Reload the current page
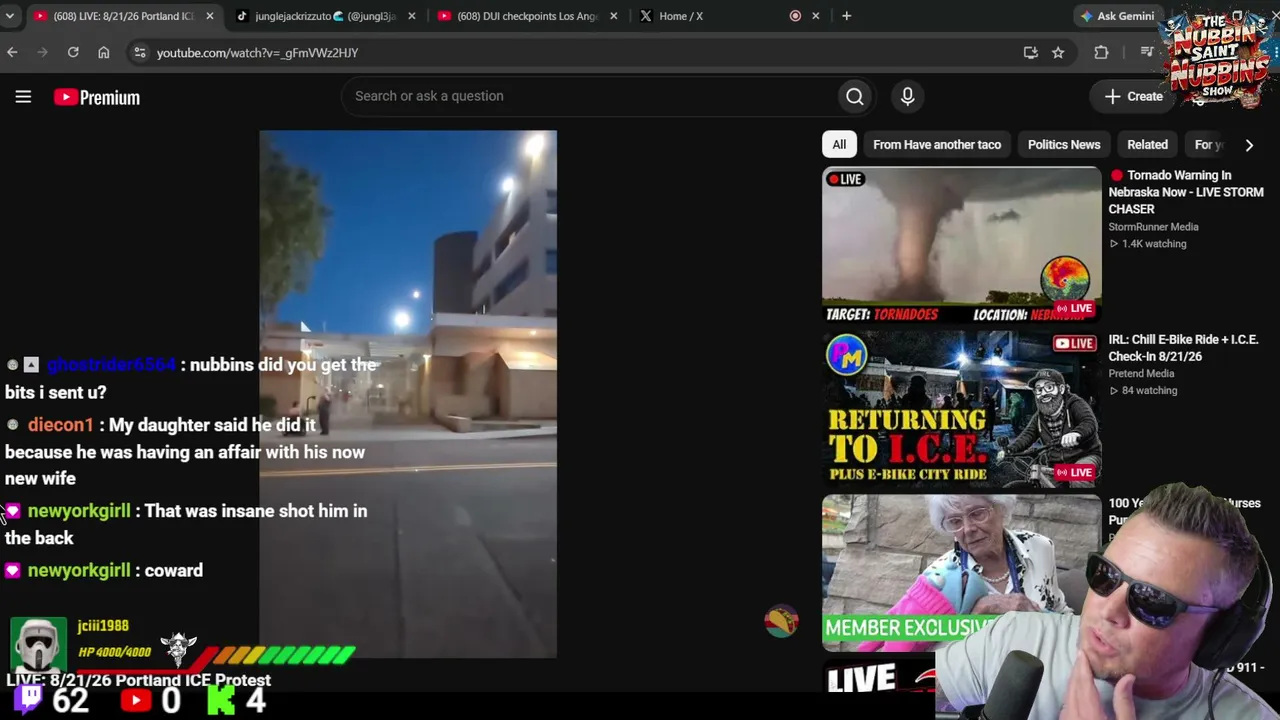The image size is (1280, 720). (73, 52)
